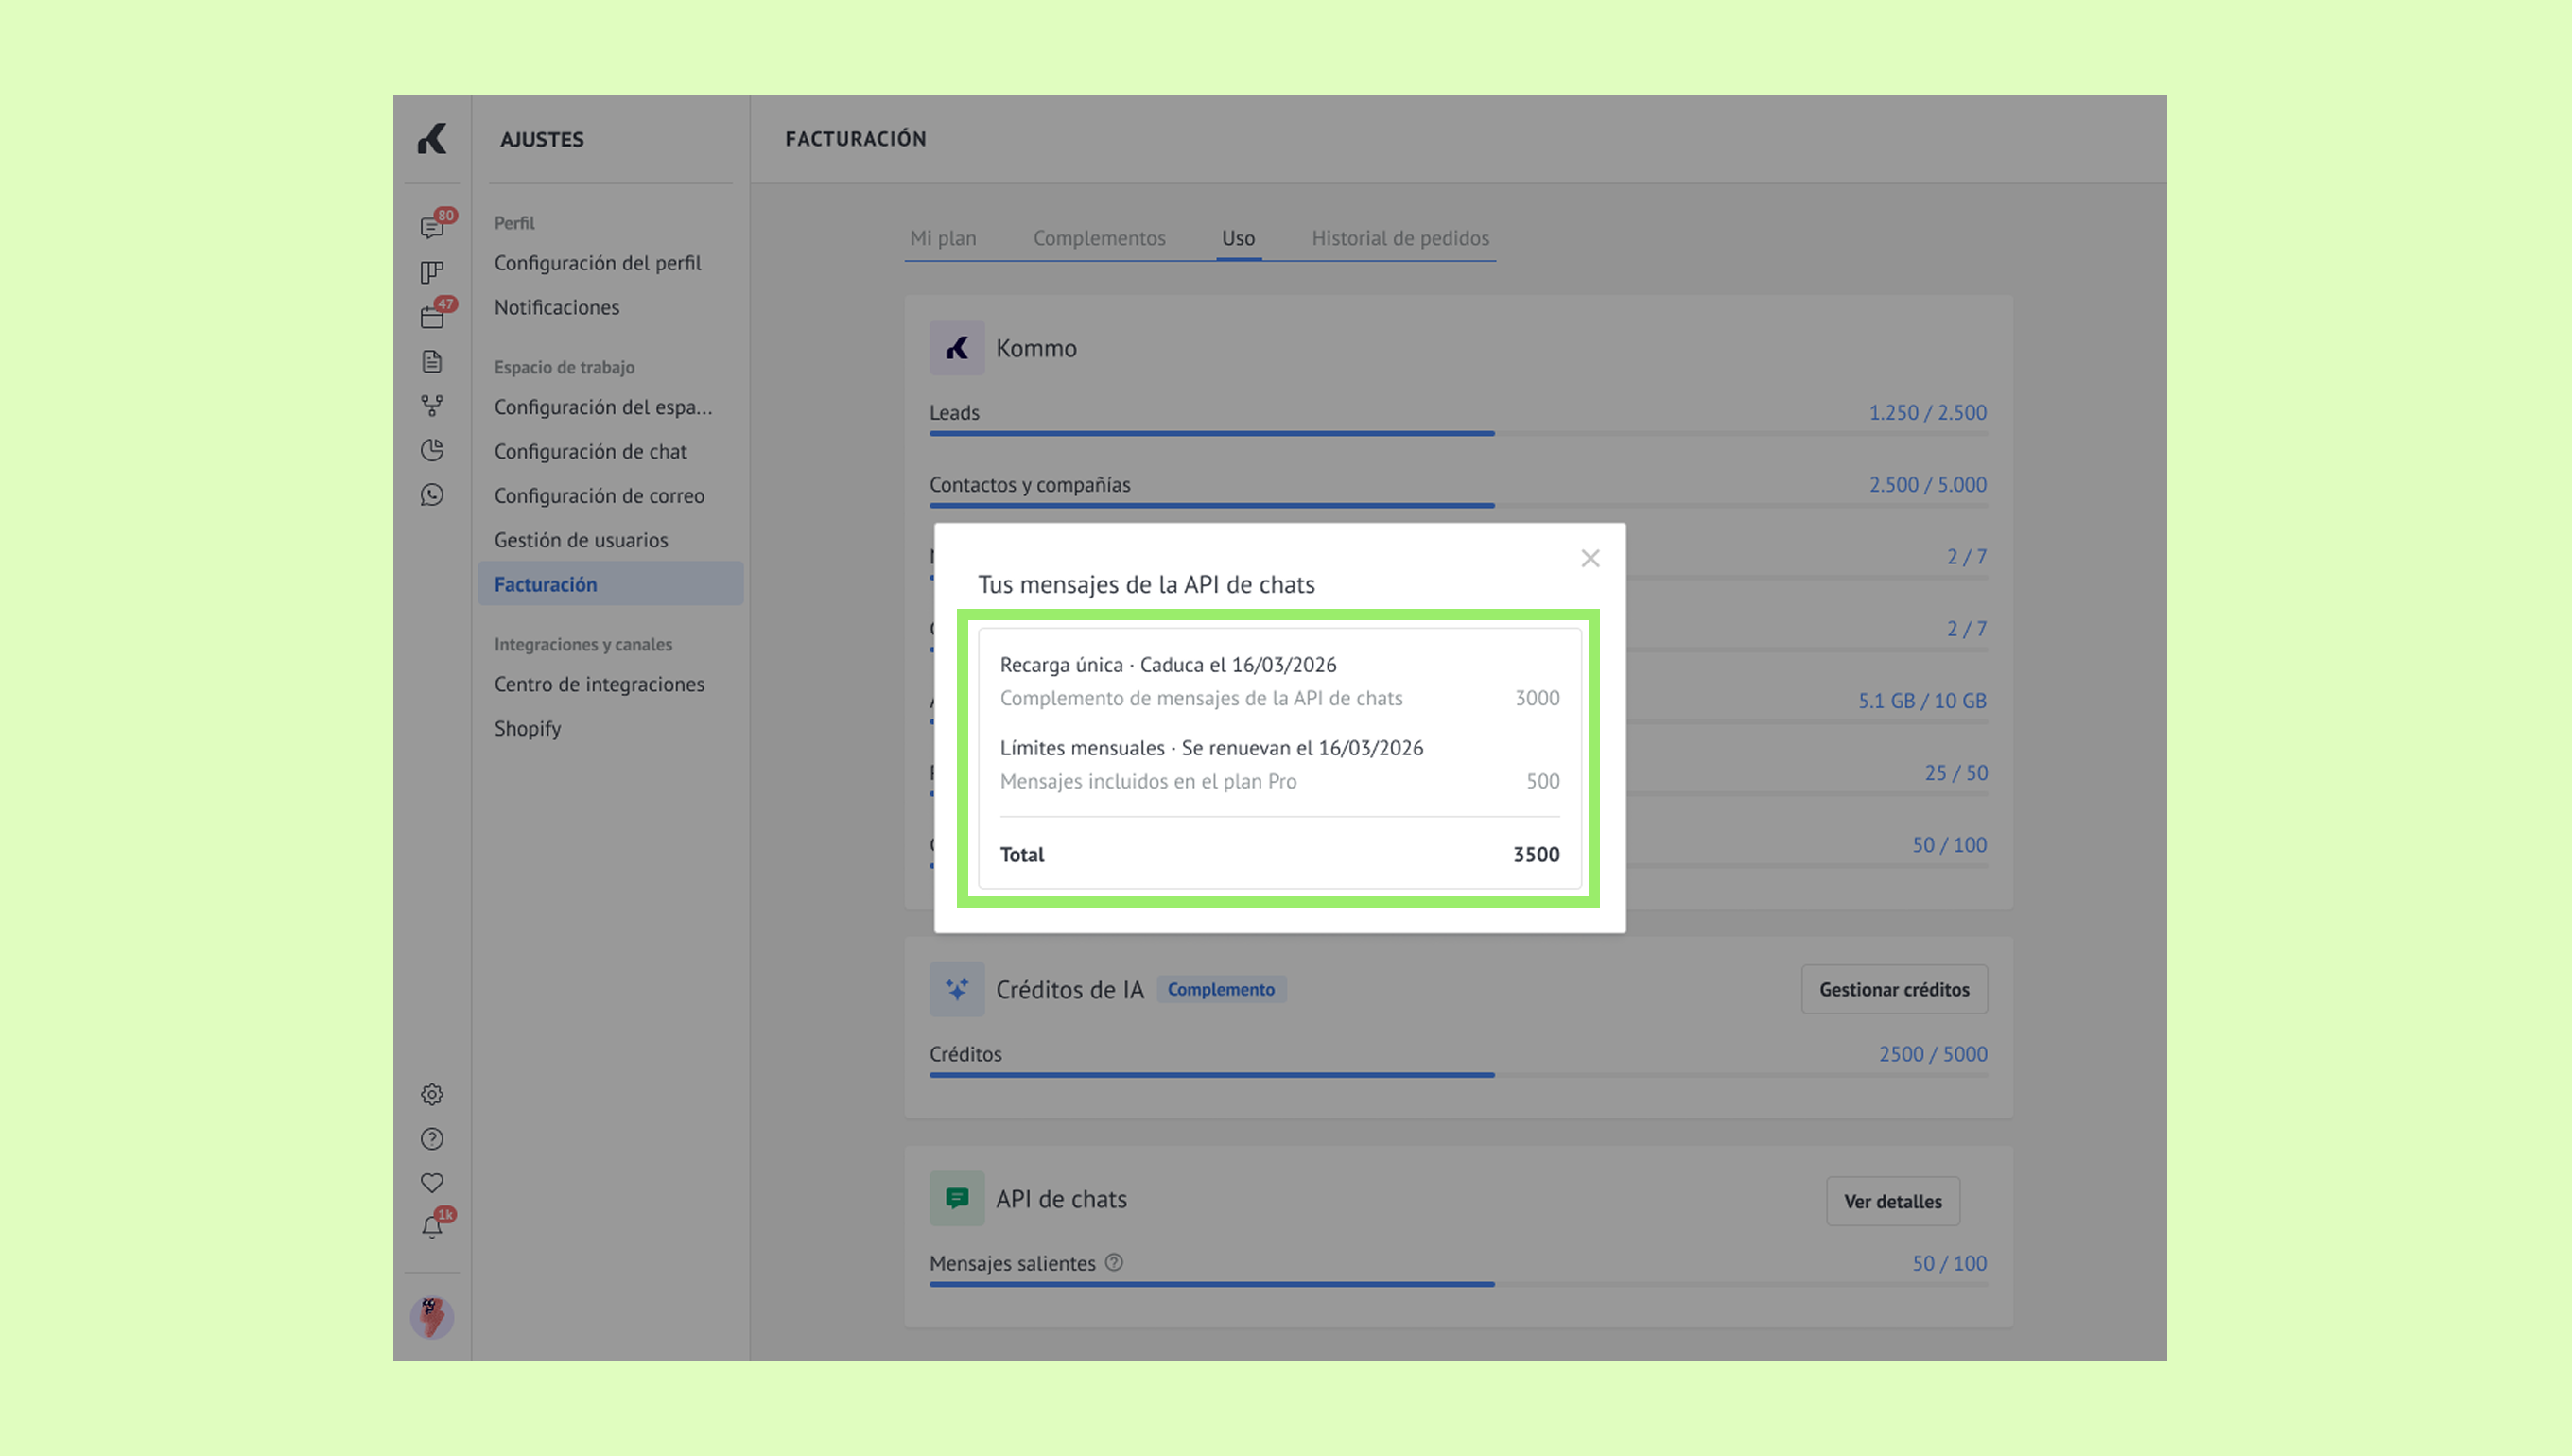Click the Créditos de IA sparkle icon
This screenshot has width=2572, height=1456.
957,989
